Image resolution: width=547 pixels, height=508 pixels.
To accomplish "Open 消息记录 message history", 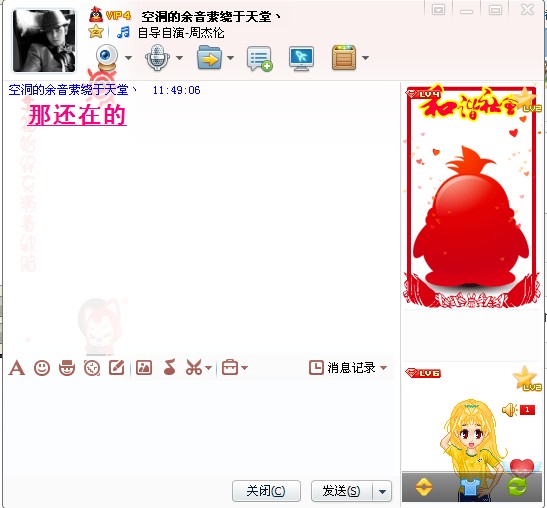I will pyautogui.click(x=343, y=368).
